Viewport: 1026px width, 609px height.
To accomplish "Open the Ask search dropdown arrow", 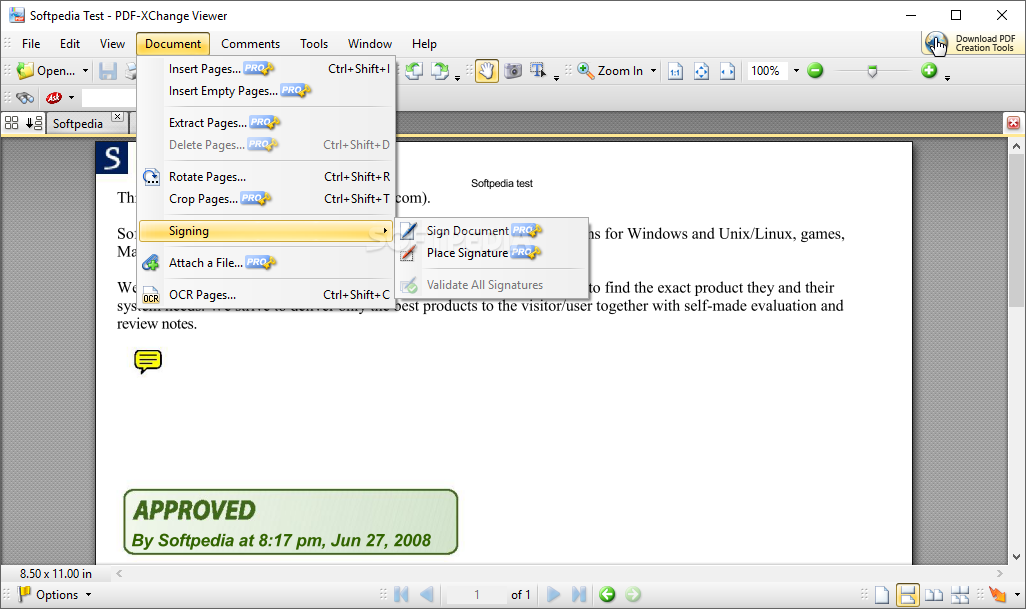I will 71,98.
